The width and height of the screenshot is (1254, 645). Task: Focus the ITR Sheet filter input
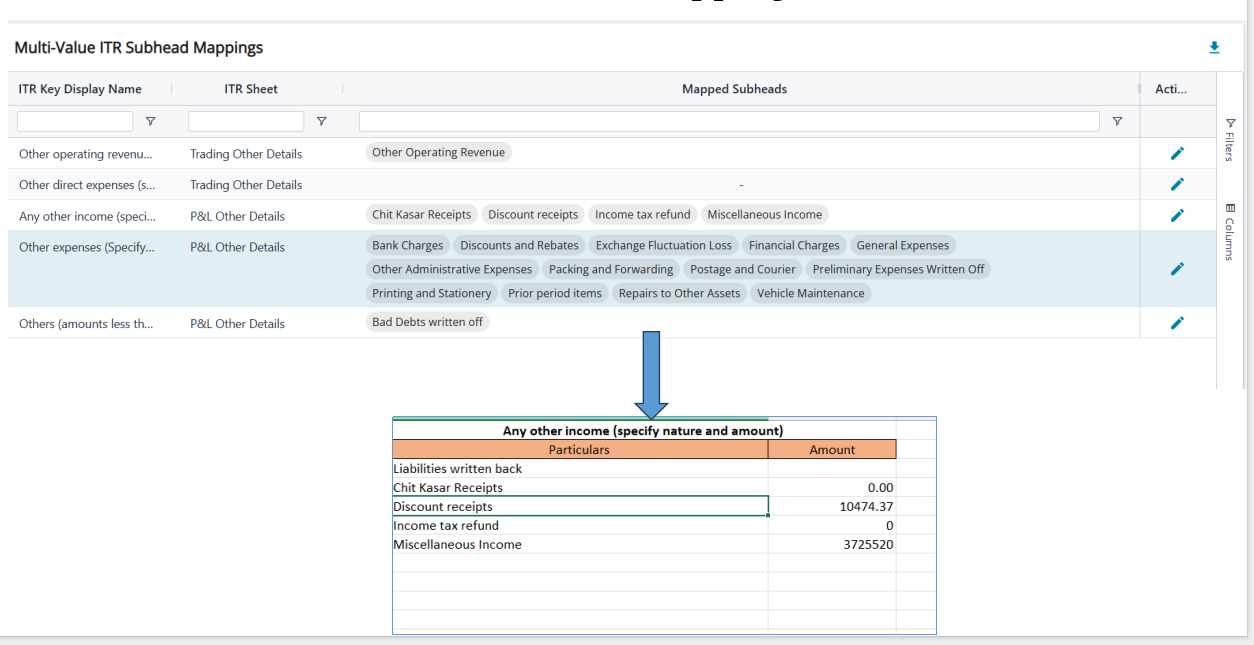[246, 121]
